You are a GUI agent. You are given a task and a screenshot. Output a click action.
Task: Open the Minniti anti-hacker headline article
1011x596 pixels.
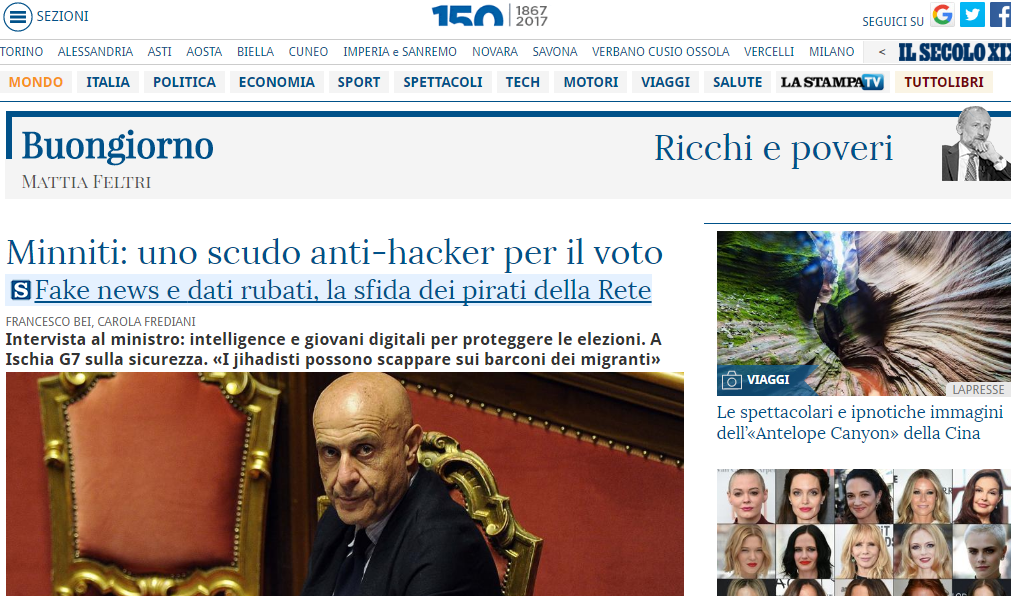click(334, 252)
